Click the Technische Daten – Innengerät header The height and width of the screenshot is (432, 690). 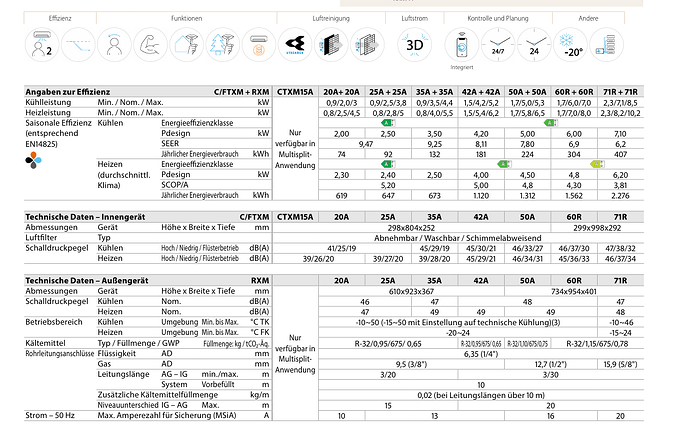click(x=82, y=214)
